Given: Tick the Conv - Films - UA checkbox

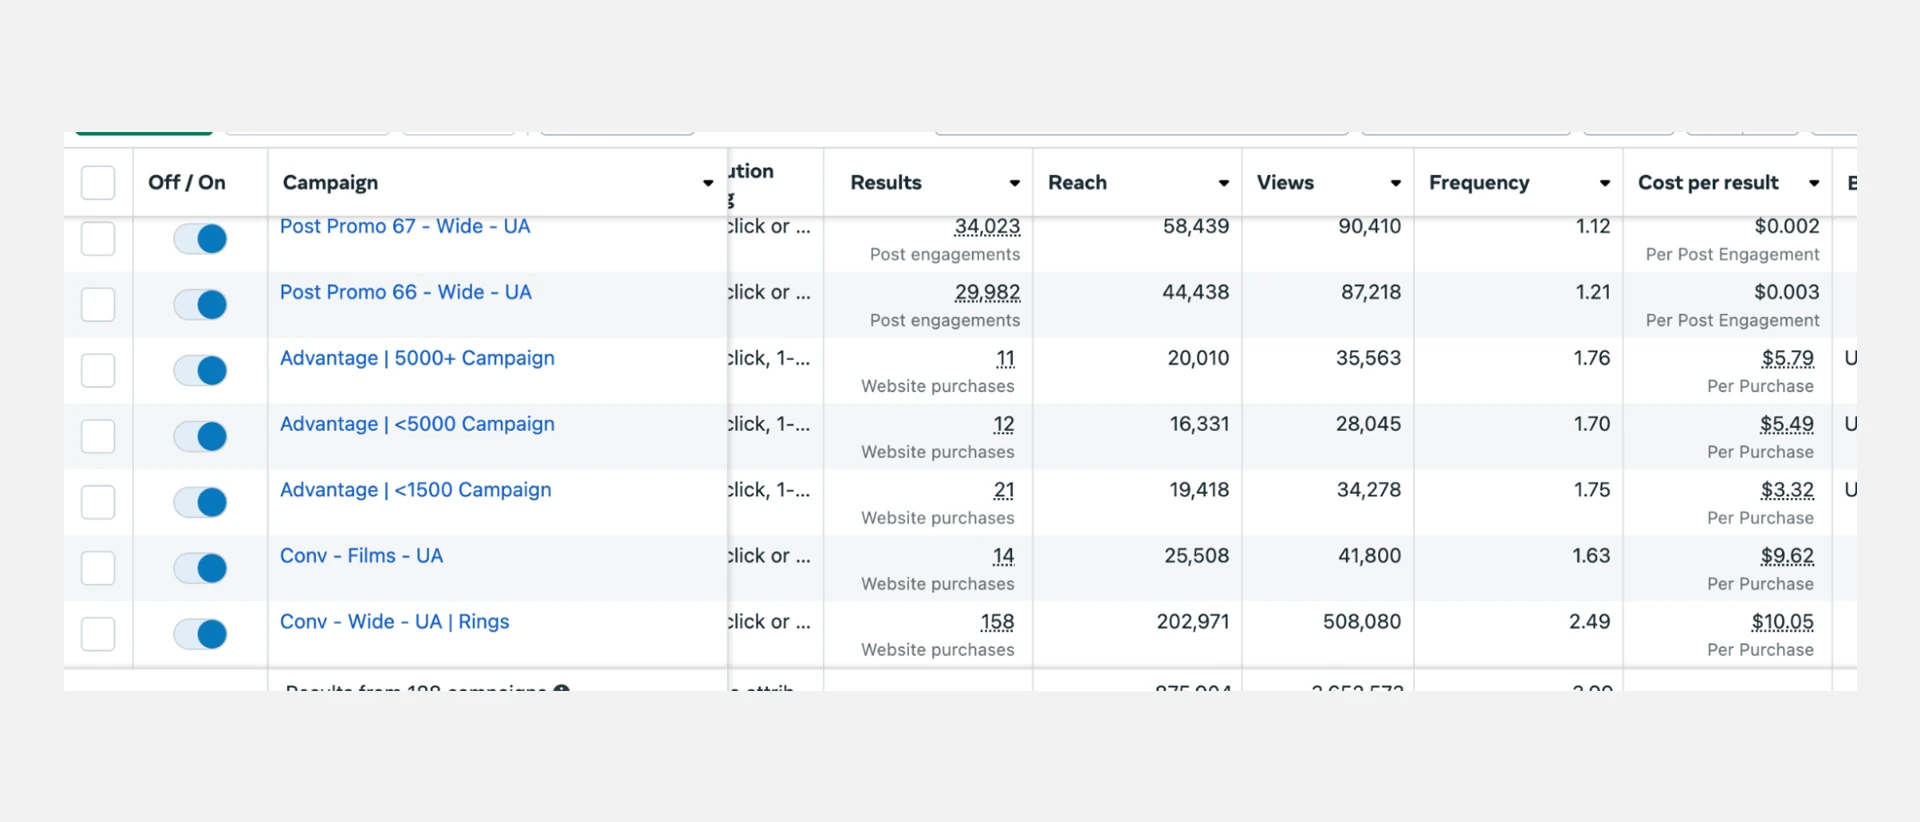Looking at the screenshot, I should tap(98, 568).
